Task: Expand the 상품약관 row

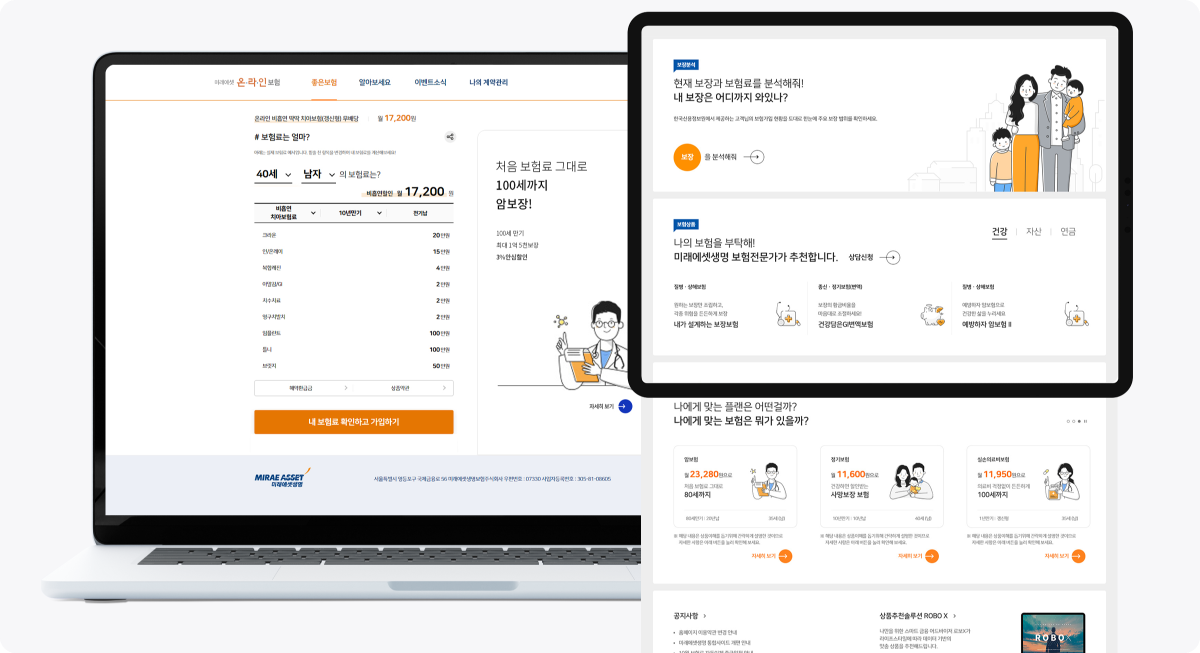Action: [404, 388]
